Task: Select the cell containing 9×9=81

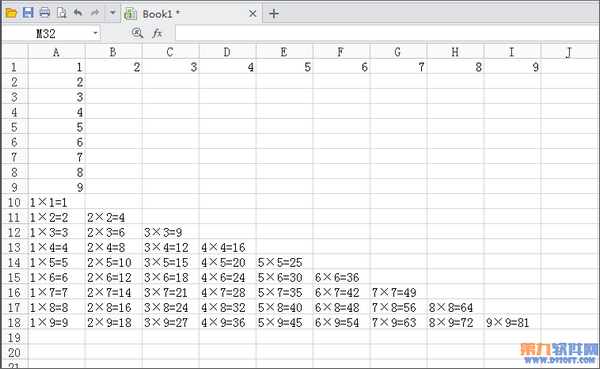Action: coord(512,322)
